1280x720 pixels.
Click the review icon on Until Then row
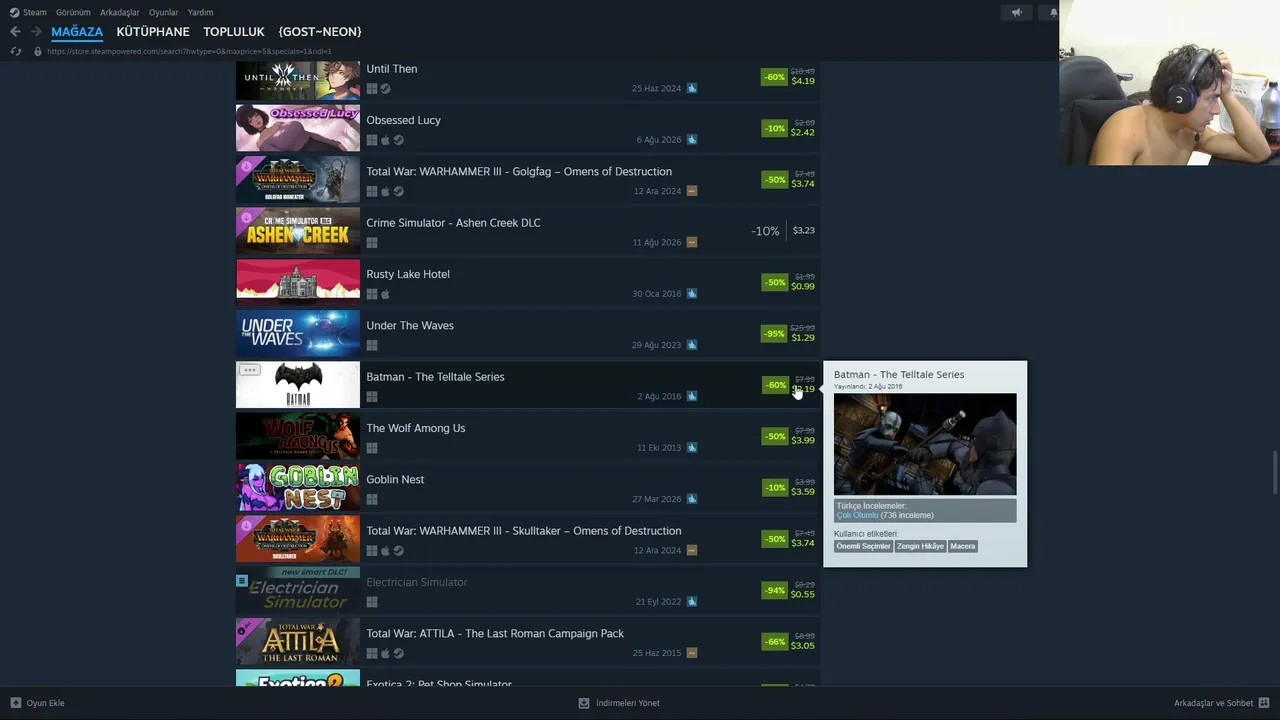click(x=692, y=88)
